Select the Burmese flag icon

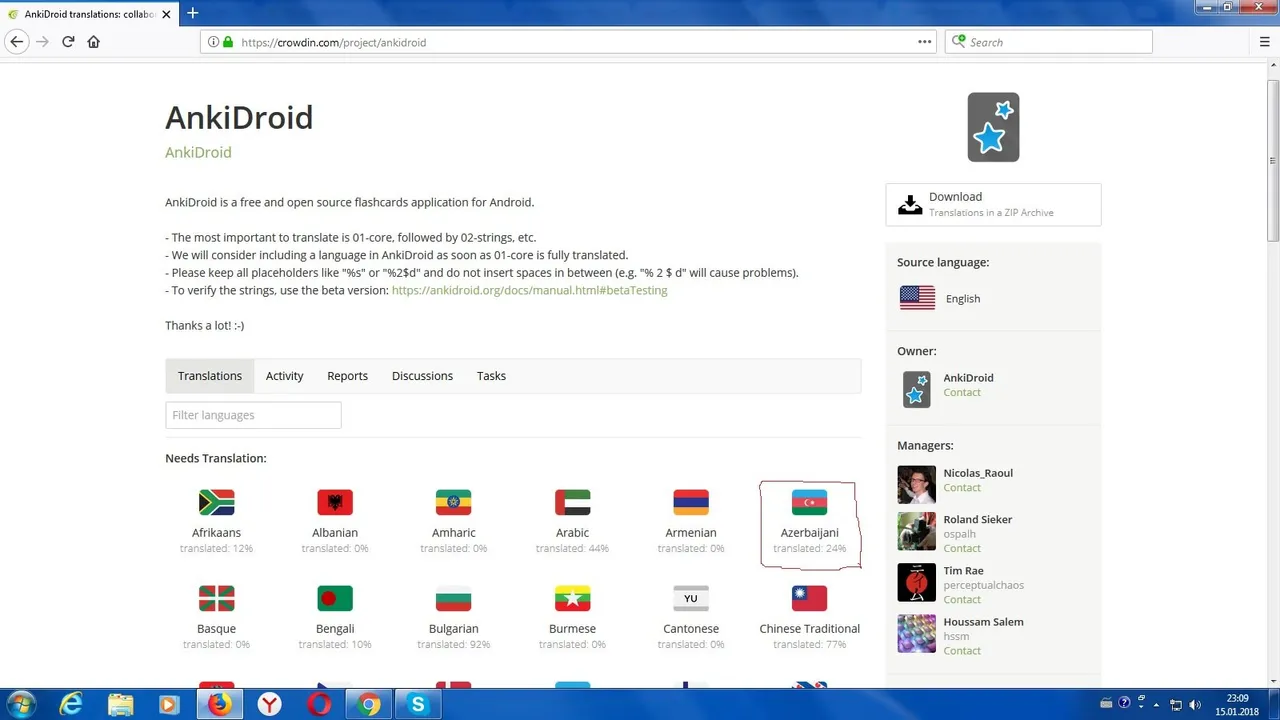pyautogui.click(x=572, y=598)
